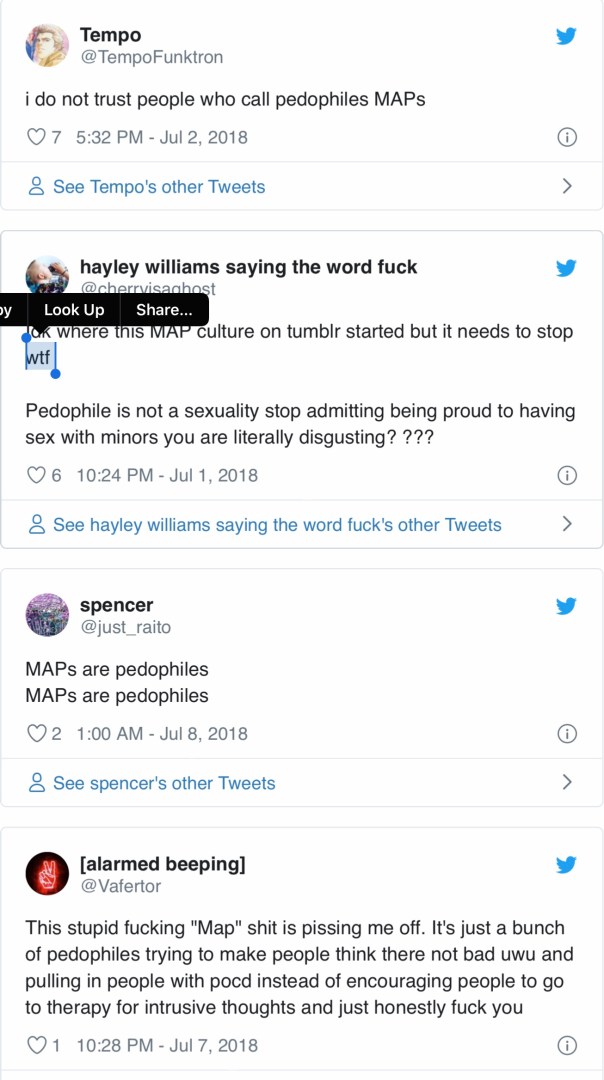This screenshot has height=1080, width=604.
Task: Open the info icon on the 10:24 PM Jul 1 tweet
Action: tap(566, 475)
